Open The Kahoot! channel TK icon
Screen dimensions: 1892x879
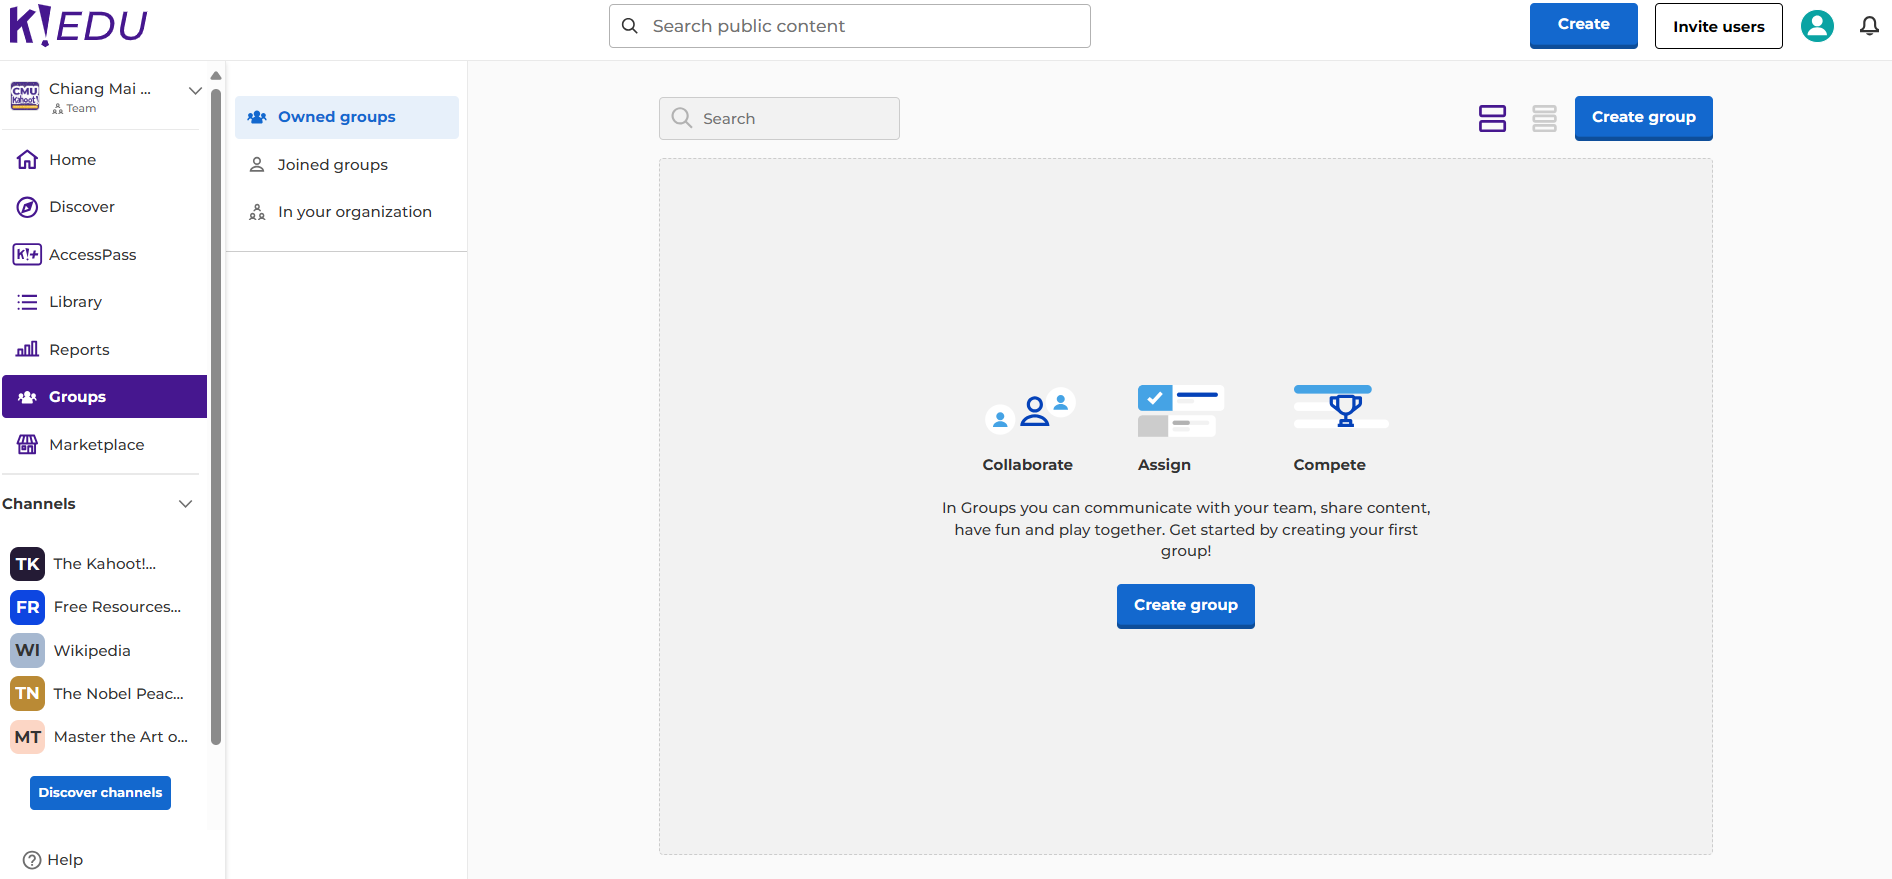(x=27, y=564)
